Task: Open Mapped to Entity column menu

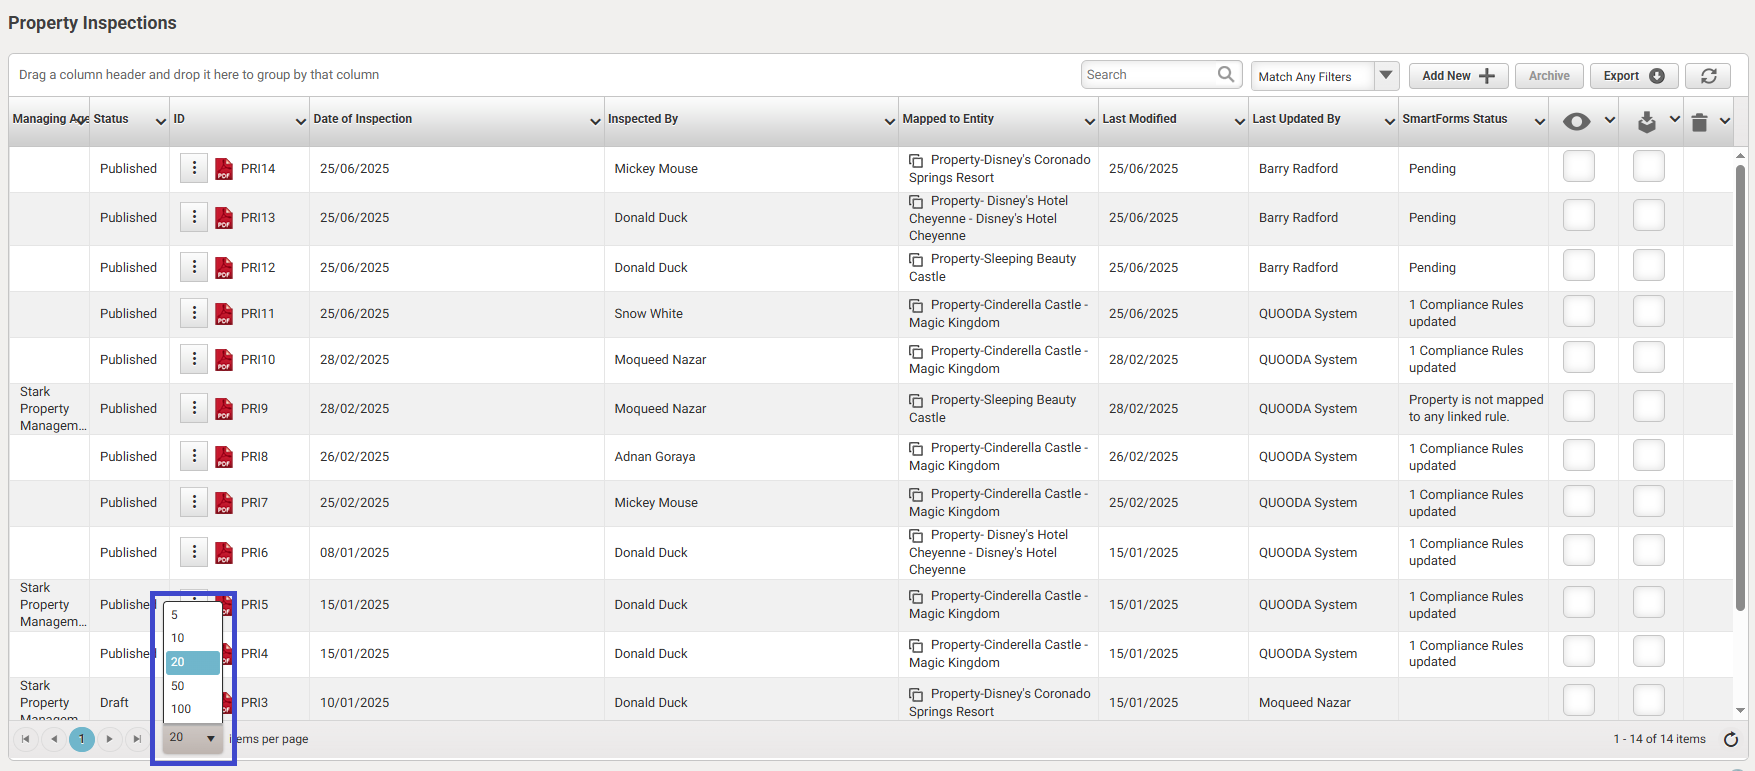Action: pos(1089,121)
